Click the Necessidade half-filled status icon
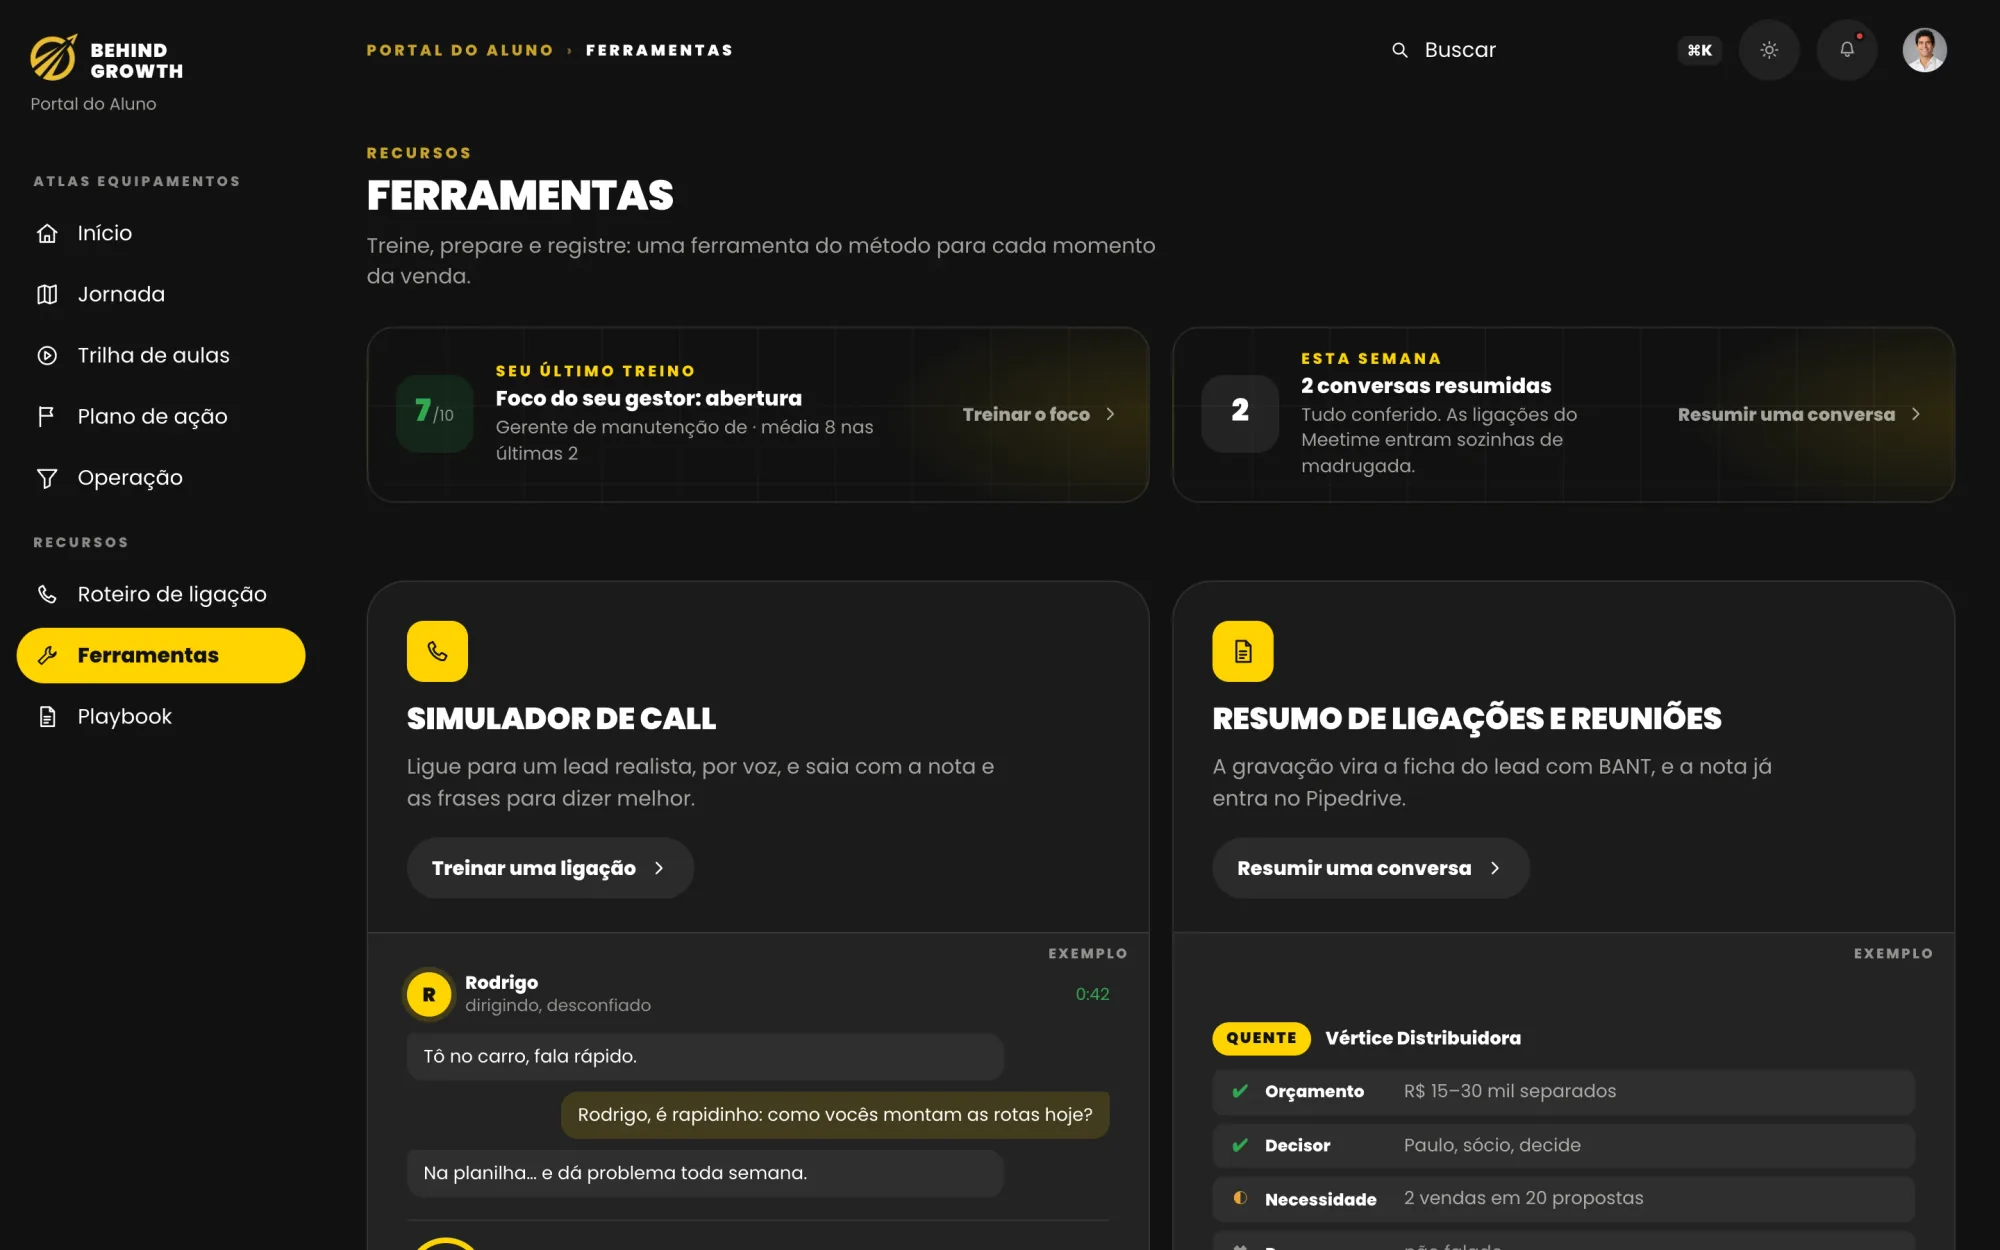The height and width of the screenshot is (1250, 2000). [1240, 1198]
